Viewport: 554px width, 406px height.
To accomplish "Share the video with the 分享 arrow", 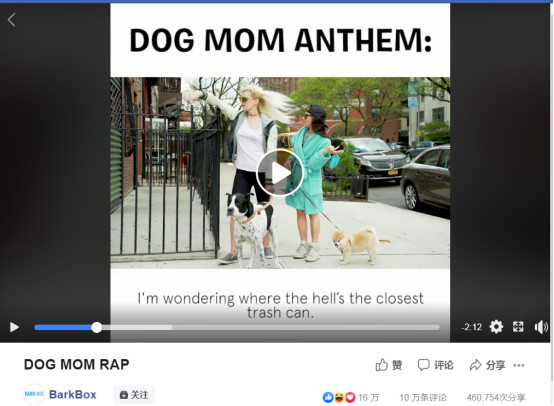I will click(487, 365).
